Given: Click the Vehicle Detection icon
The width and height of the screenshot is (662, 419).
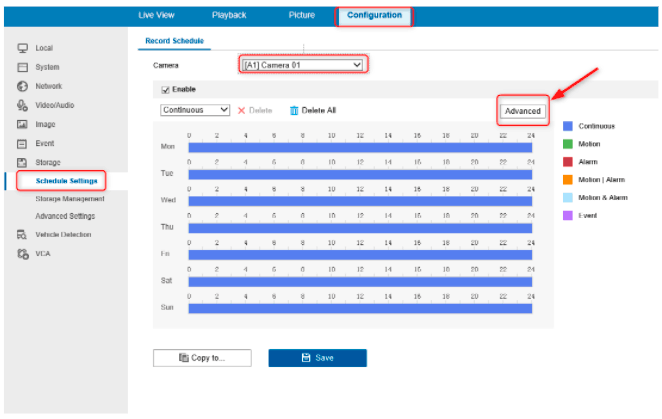Looking at the screenshot, I should 22,234.
